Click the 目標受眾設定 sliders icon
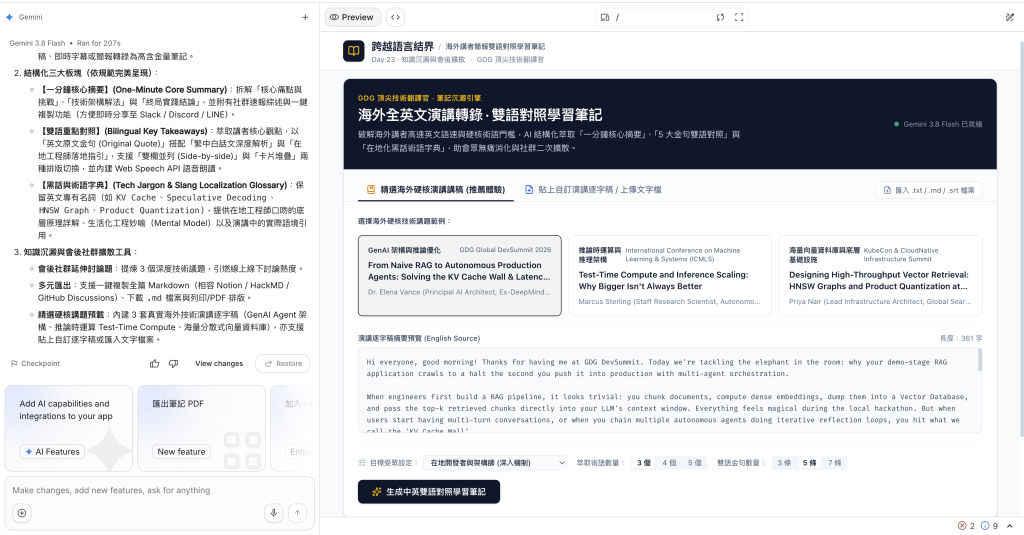This screenshot has width=1024, height=535. tap(362, 462)
